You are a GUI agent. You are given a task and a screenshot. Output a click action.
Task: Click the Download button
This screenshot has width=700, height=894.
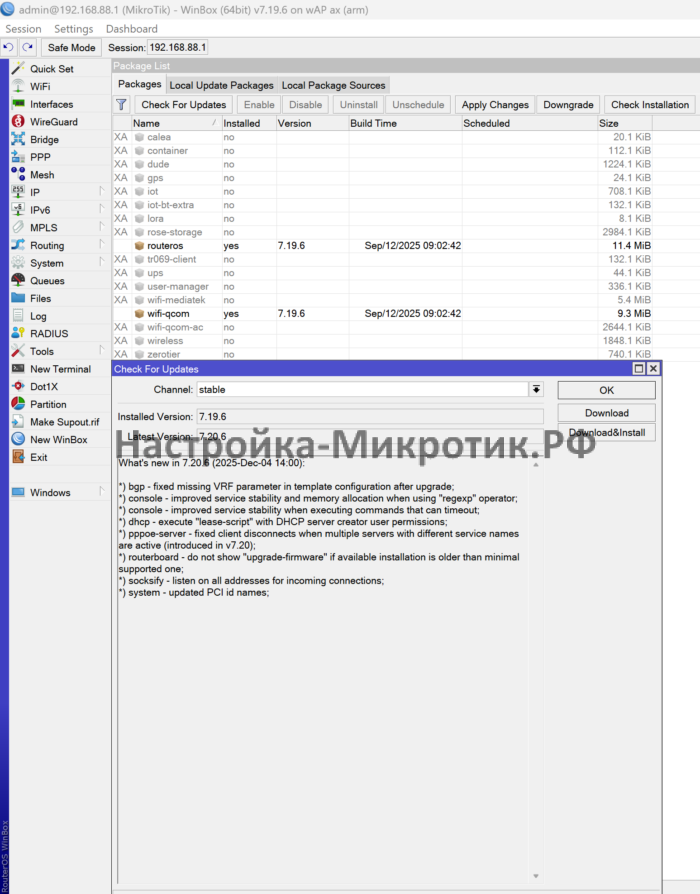pos(607,413)
